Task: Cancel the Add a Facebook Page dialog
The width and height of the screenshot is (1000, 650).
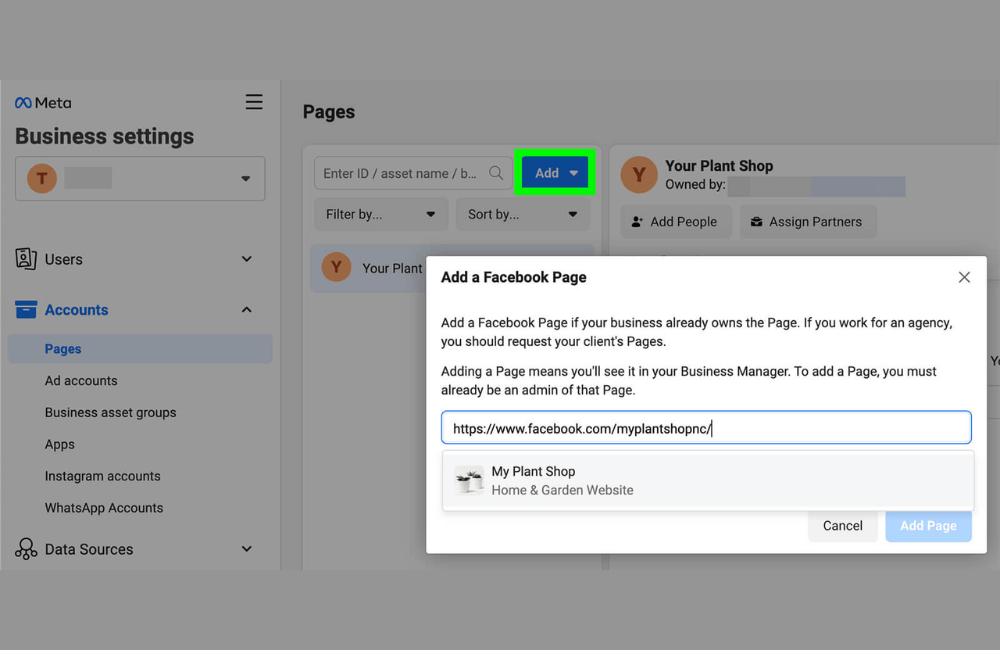Action: 843,525
